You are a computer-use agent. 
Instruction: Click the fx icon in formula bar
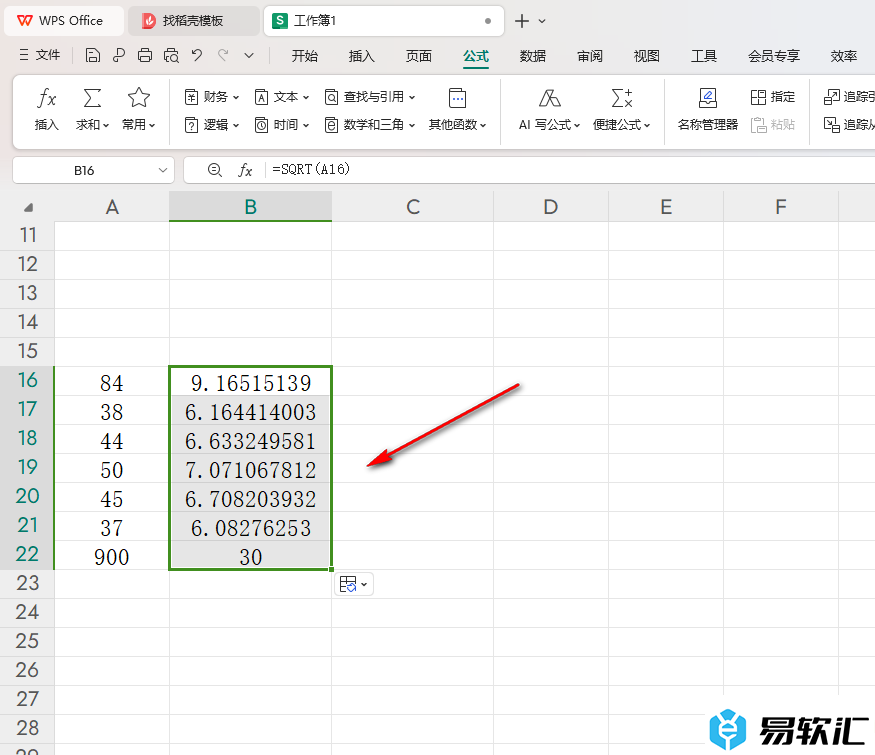pos(245,170)
